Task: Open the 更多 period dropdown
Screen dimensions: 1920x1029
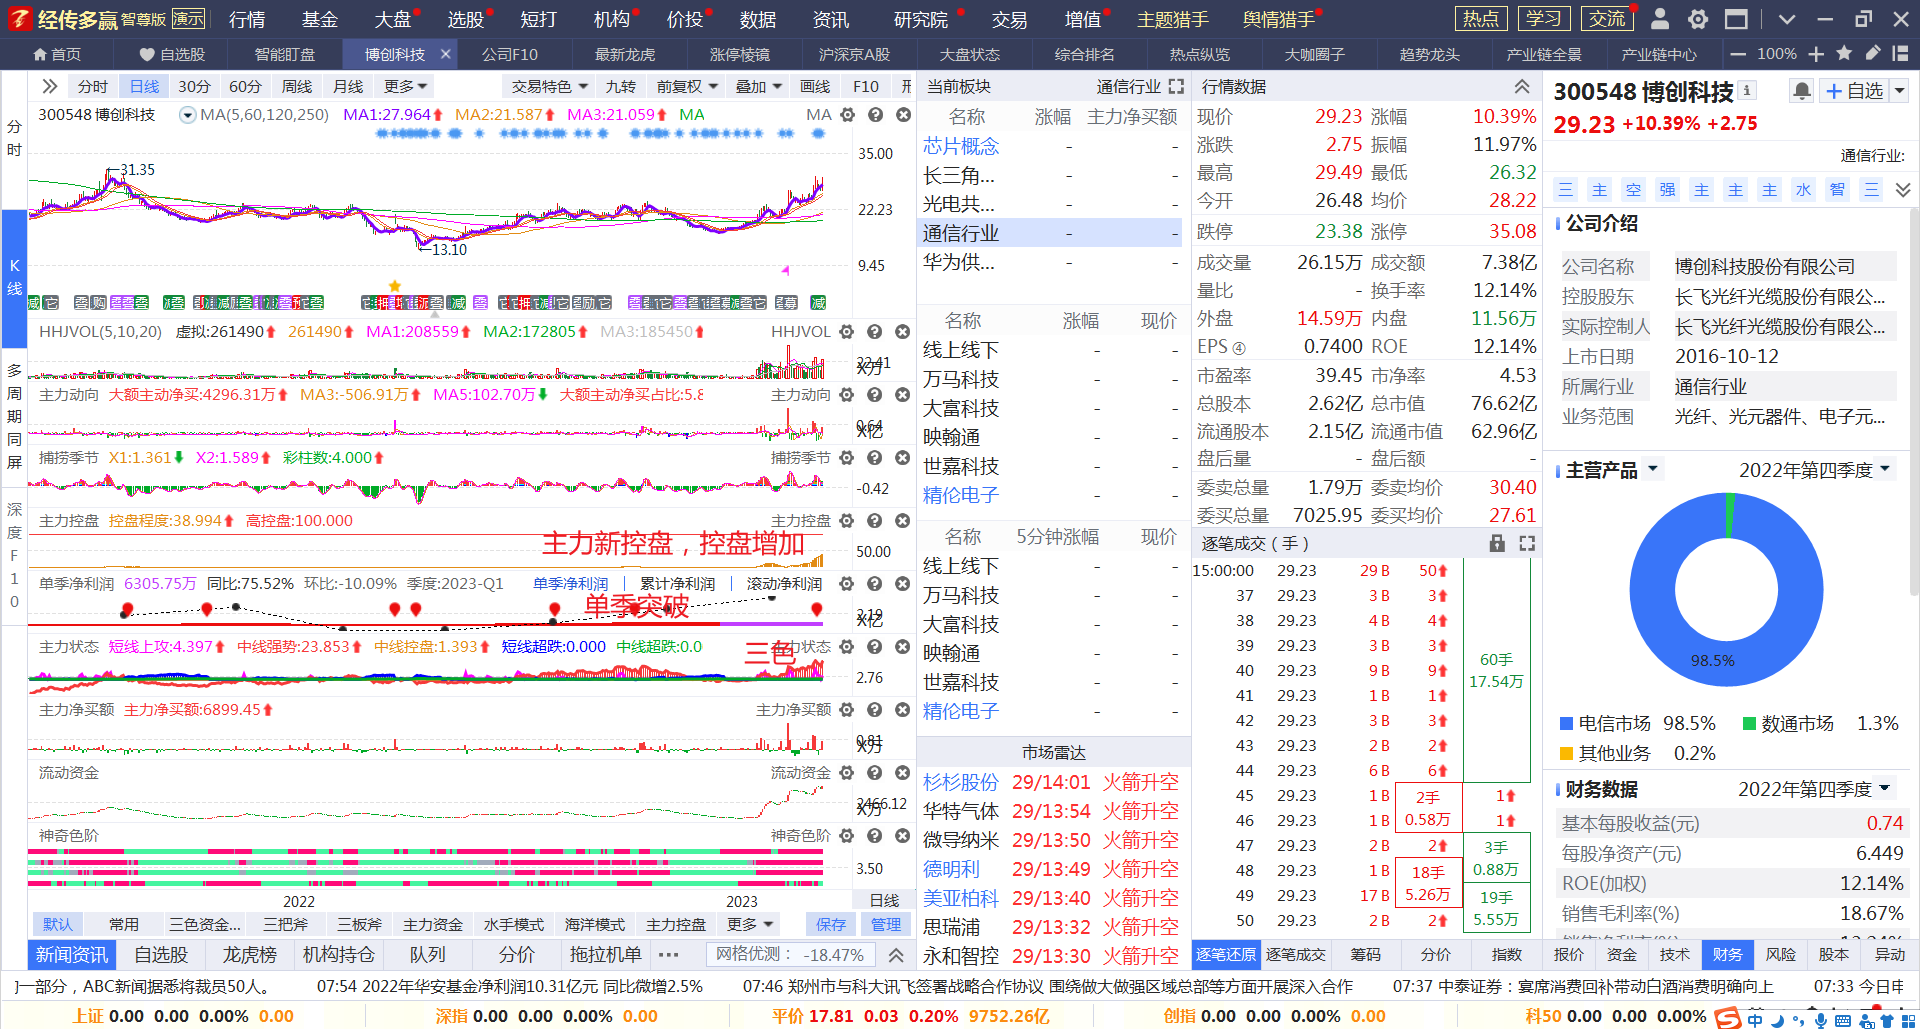Action: [x=405, y=87]
